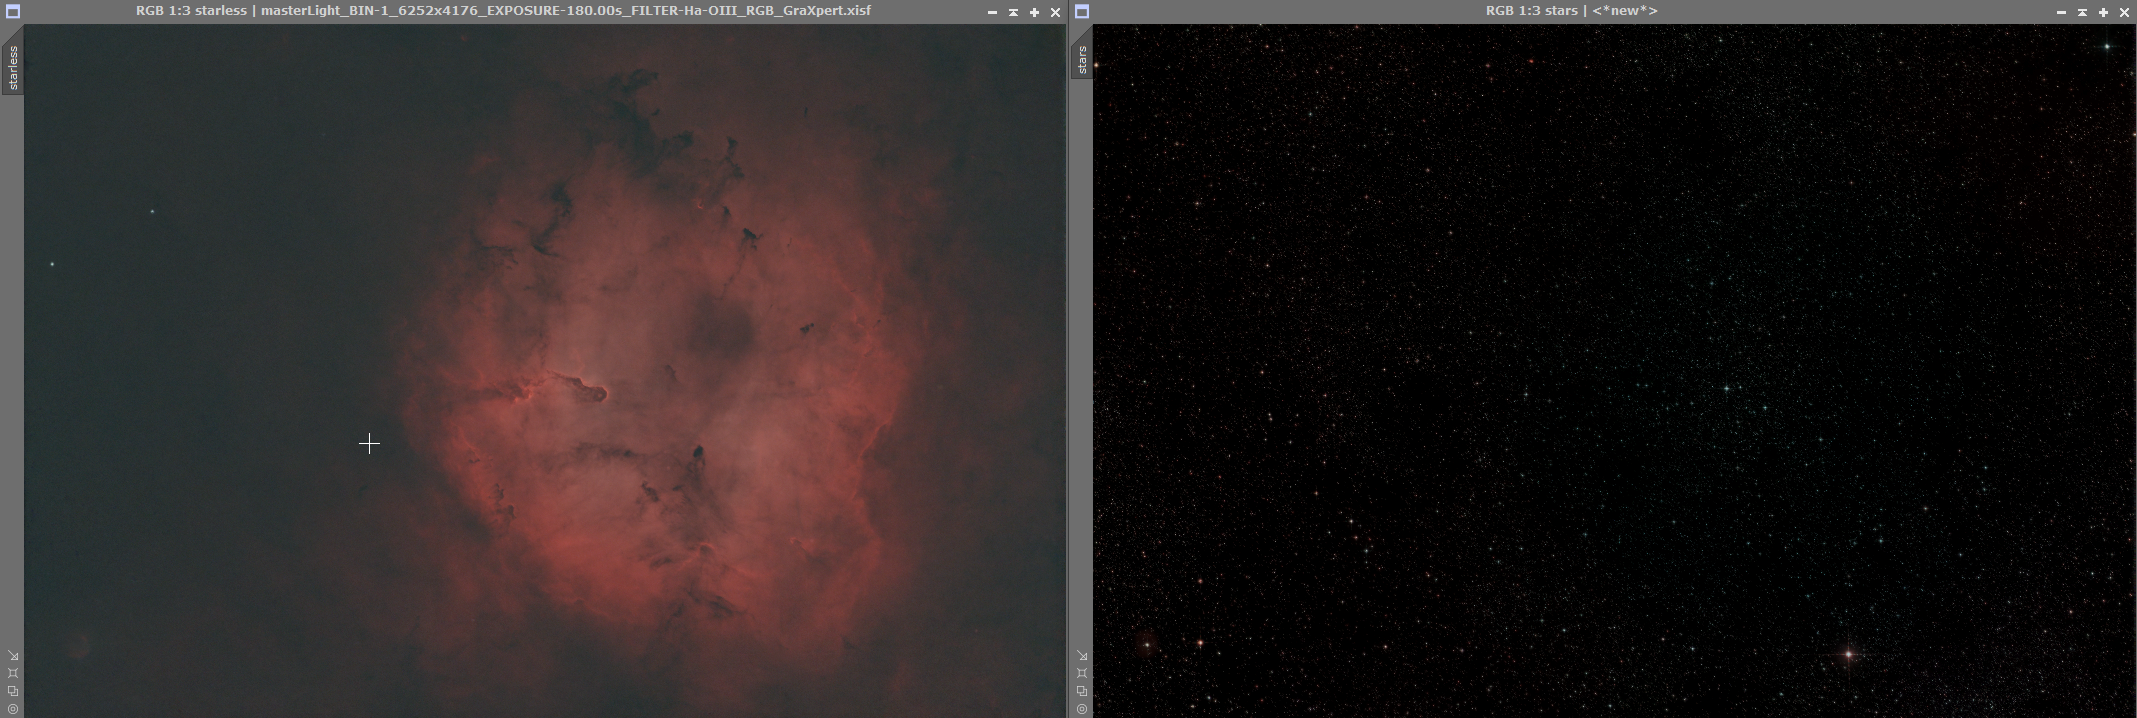The image size is (2137, 718).
Task: Close the stars image window
Action: [2124, 12]
